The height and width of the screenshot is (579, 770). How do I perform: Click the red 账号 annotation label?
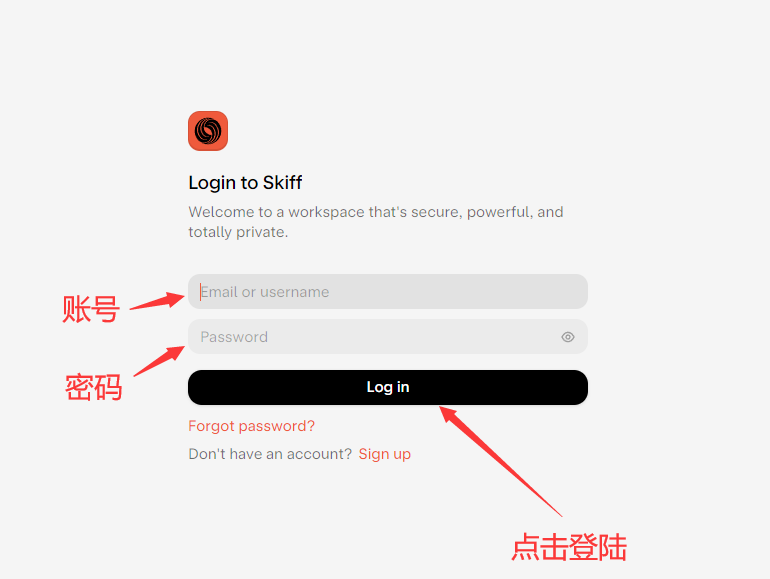(91, 309)
